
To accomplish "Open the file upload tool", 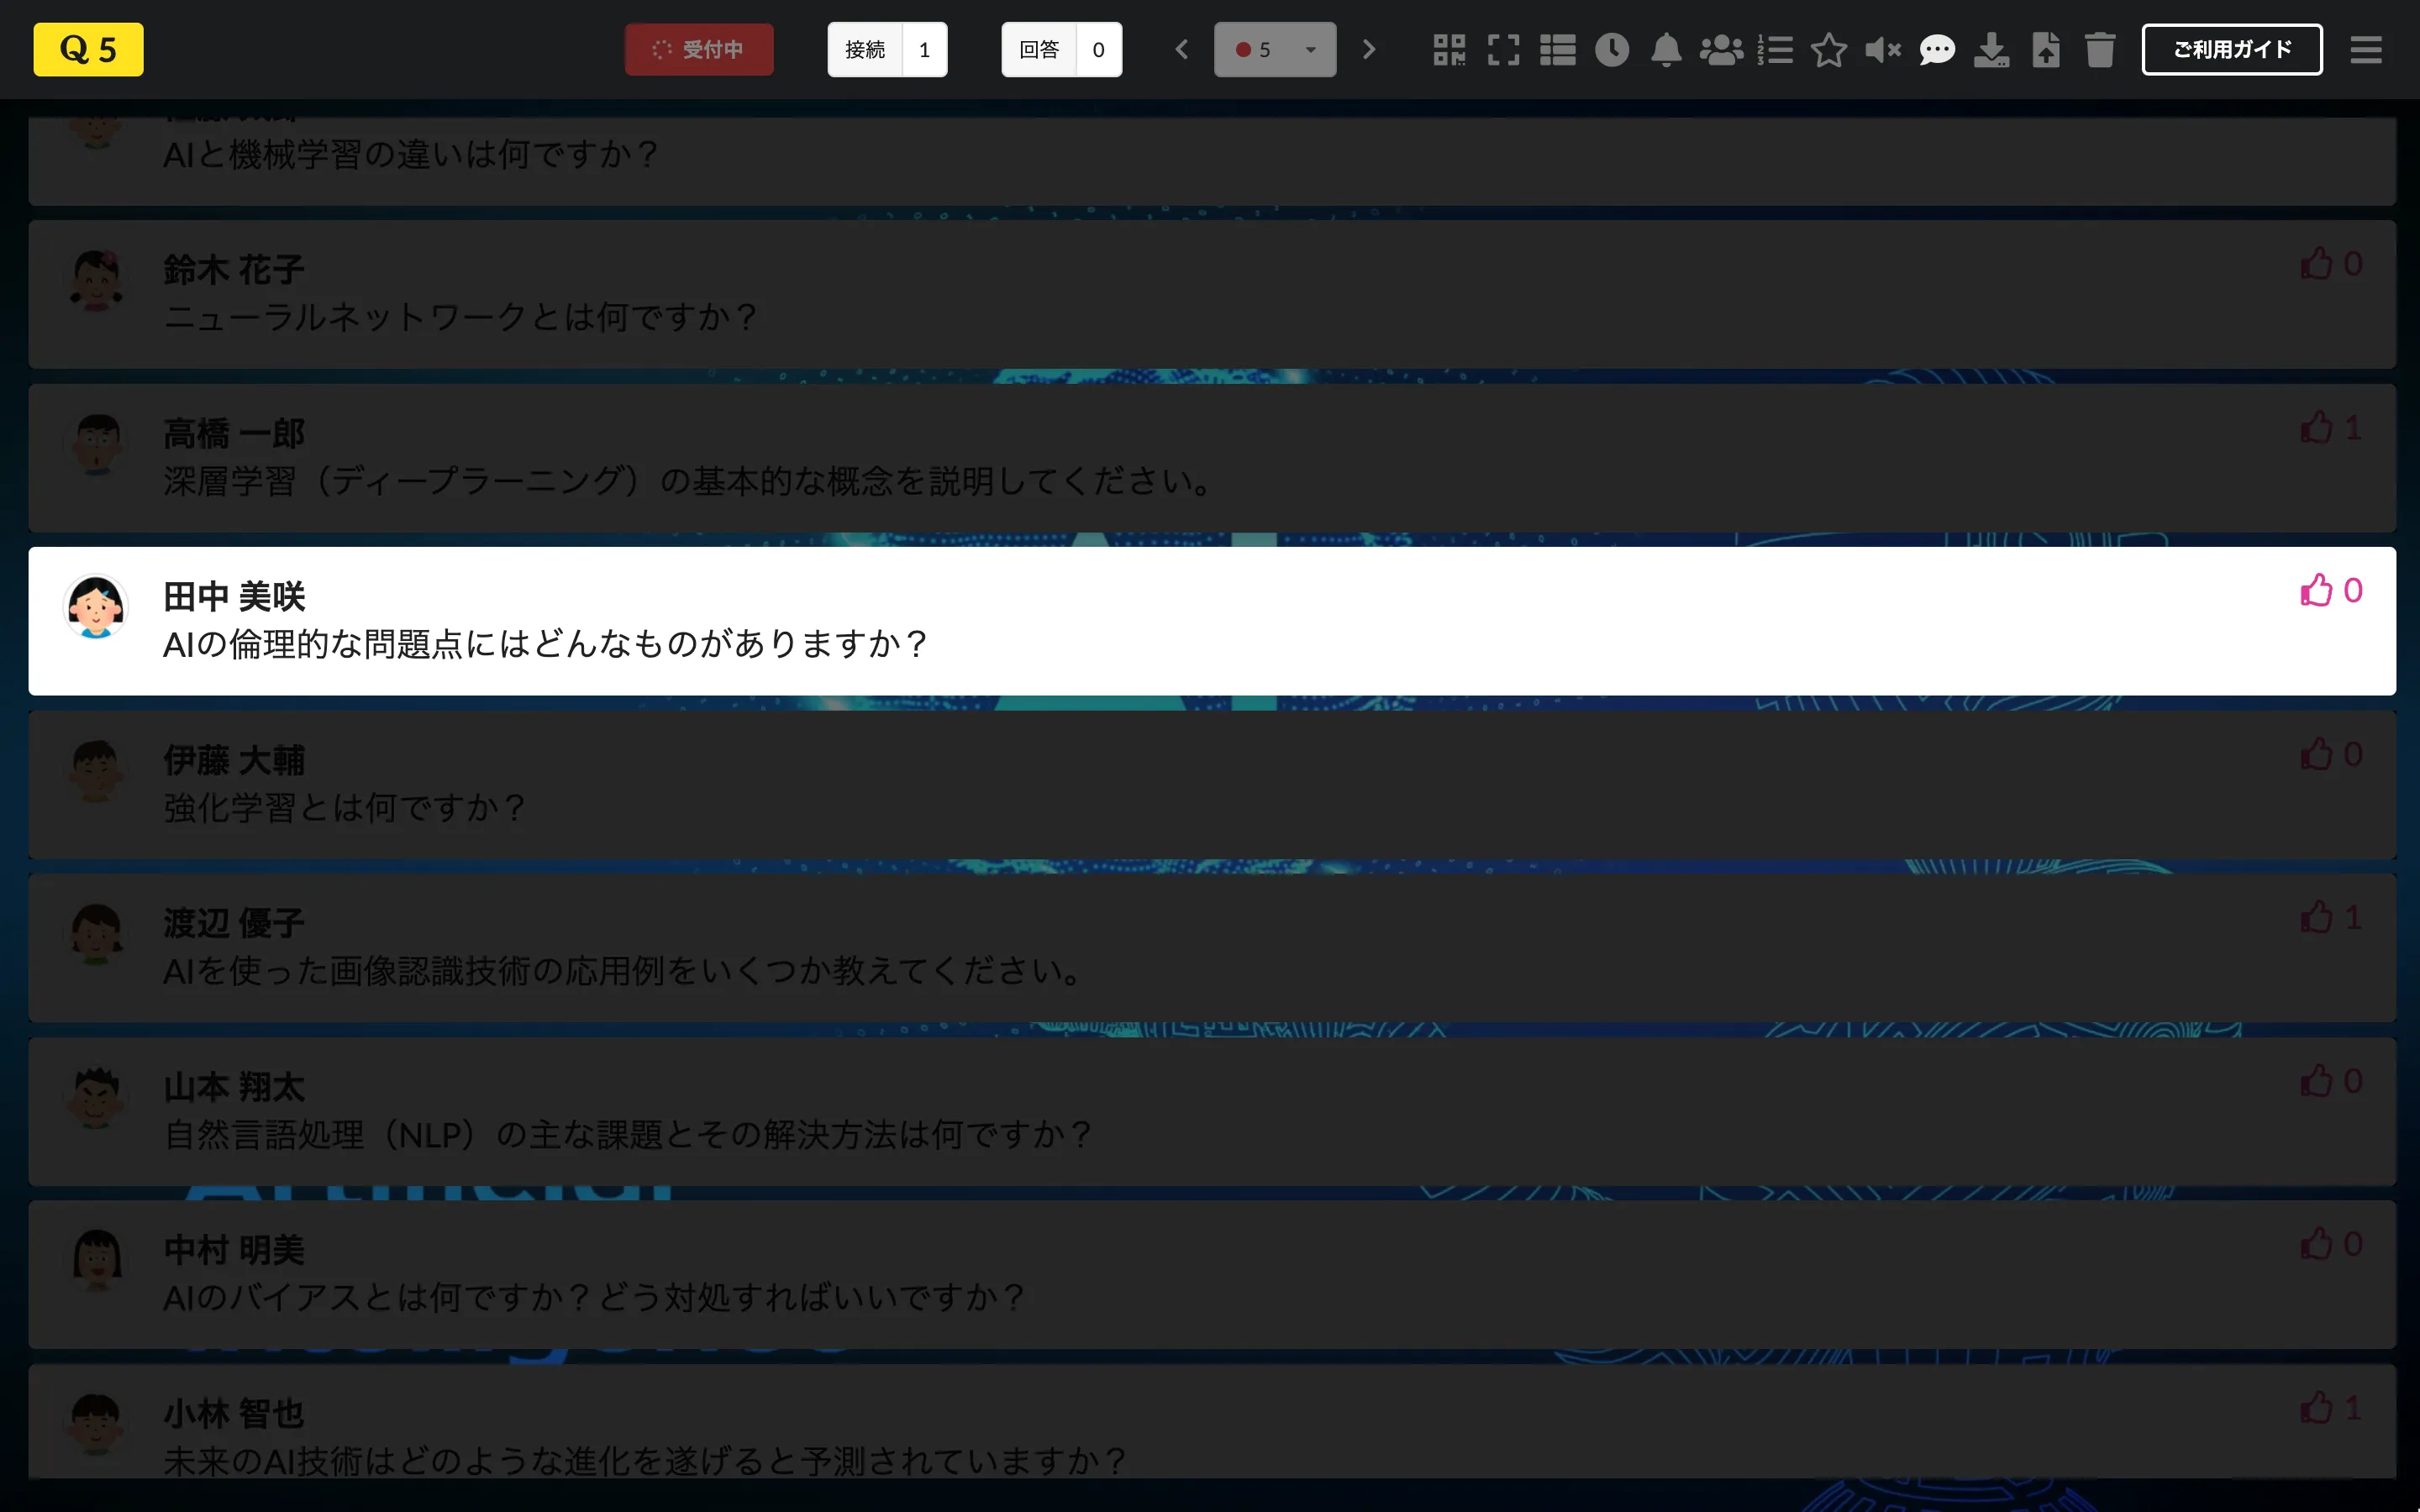I will click(x=2046, y=49).
